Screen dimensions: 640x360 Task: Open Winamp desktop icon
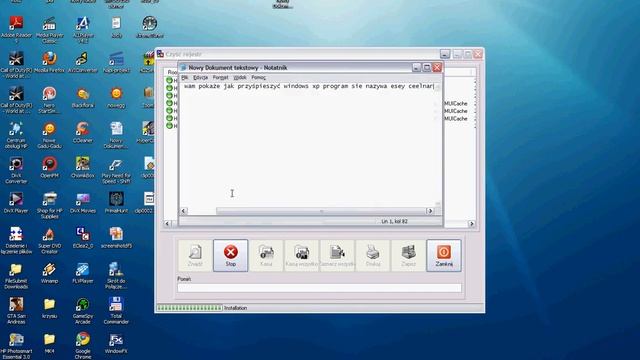tap(49, 273)
